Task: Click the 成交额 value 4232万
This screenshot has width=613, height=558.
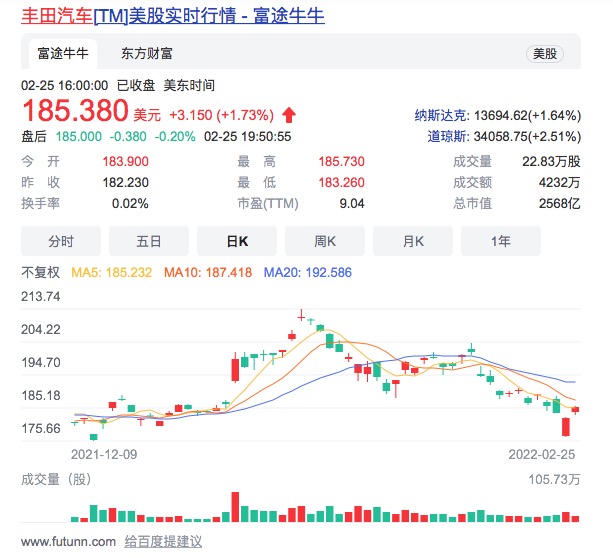Action: tap(559, 183)
